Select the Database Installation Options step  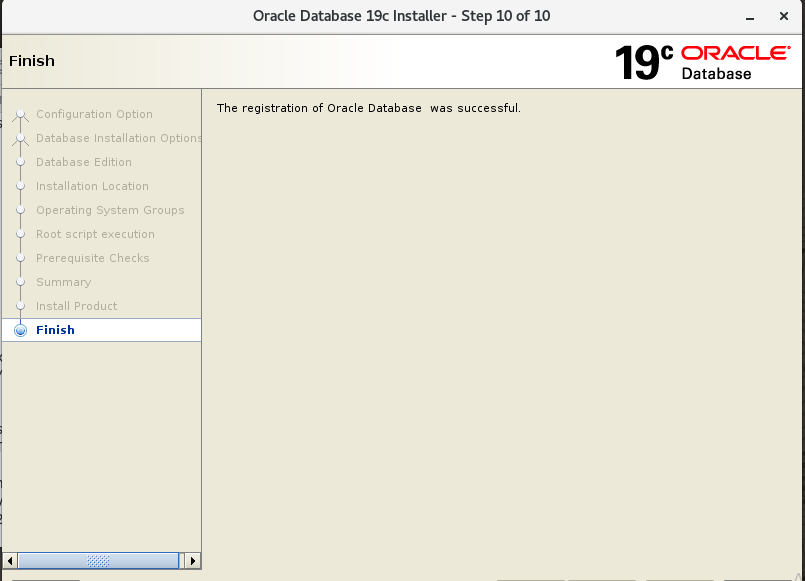click(x=118, y=138)
